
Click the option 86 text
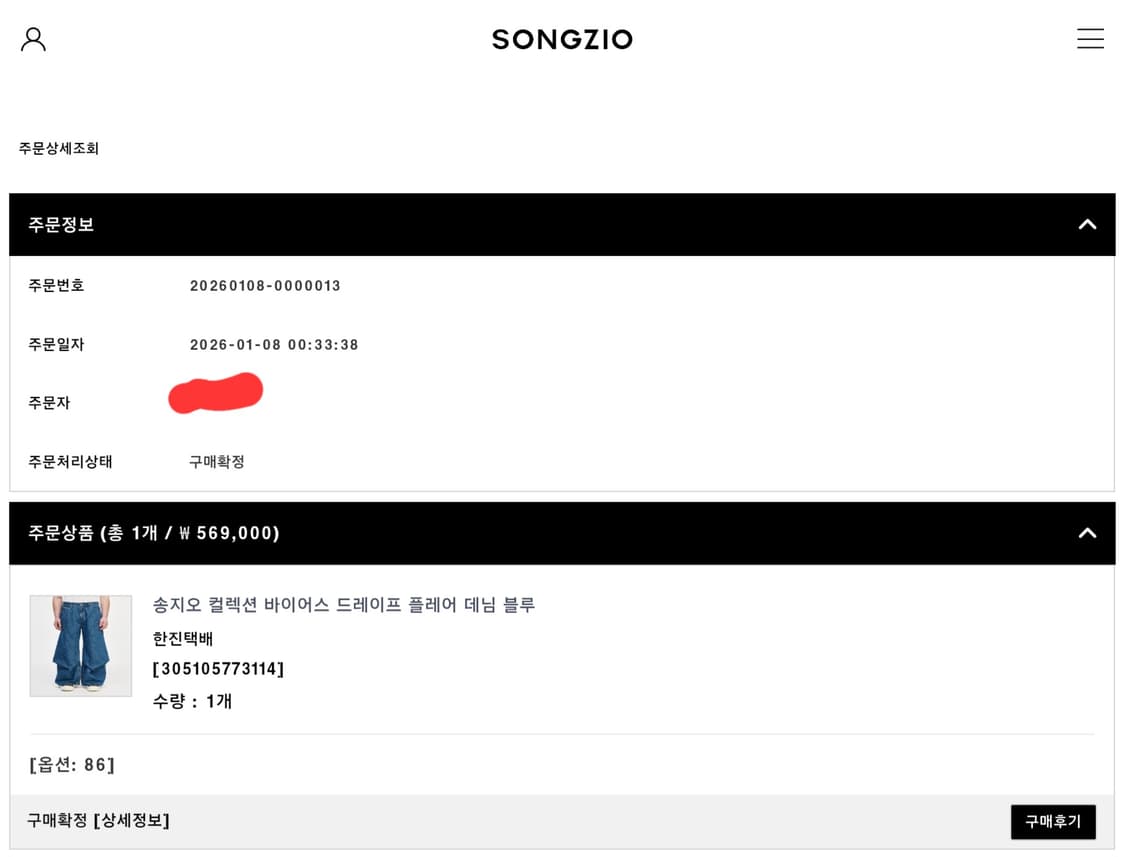click(72, 765)
